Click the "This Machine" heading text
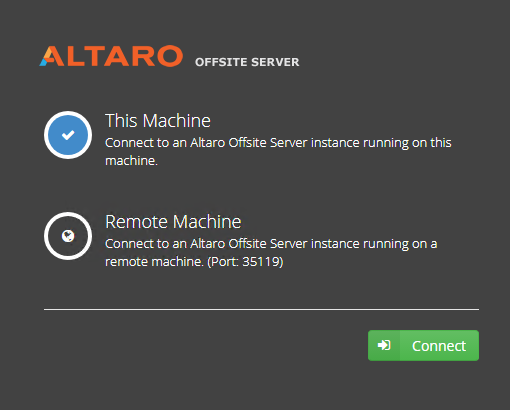The height and width of the screenshot is (410, 510). (x=158, y=120)
